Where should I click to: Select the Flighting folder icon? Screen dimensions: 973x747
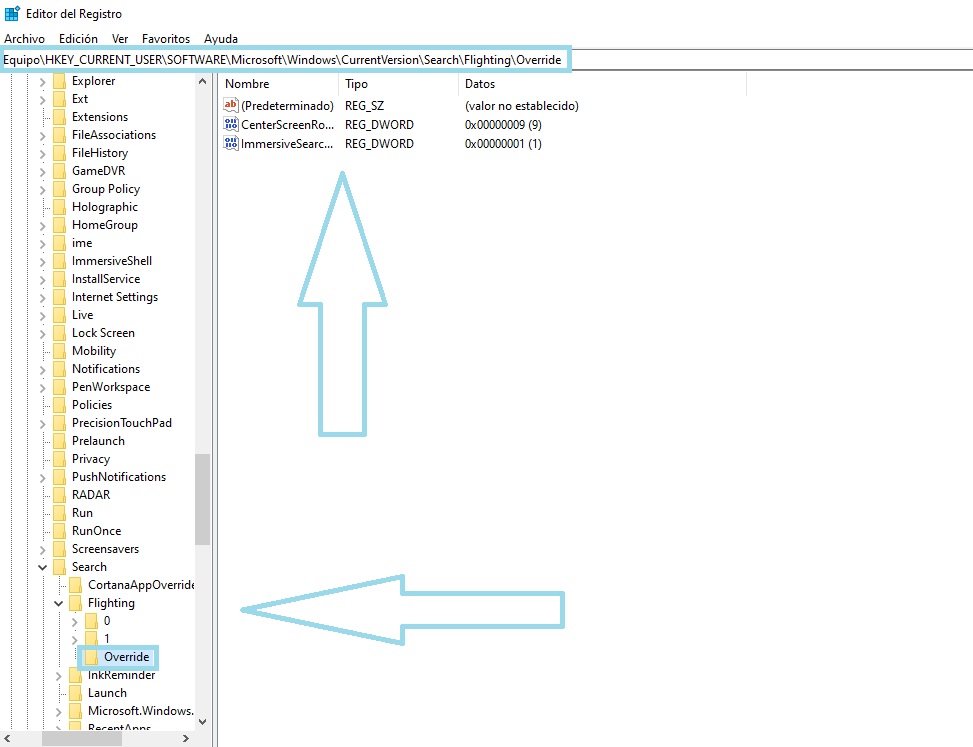pyautogui.click(x=75, y=602)
